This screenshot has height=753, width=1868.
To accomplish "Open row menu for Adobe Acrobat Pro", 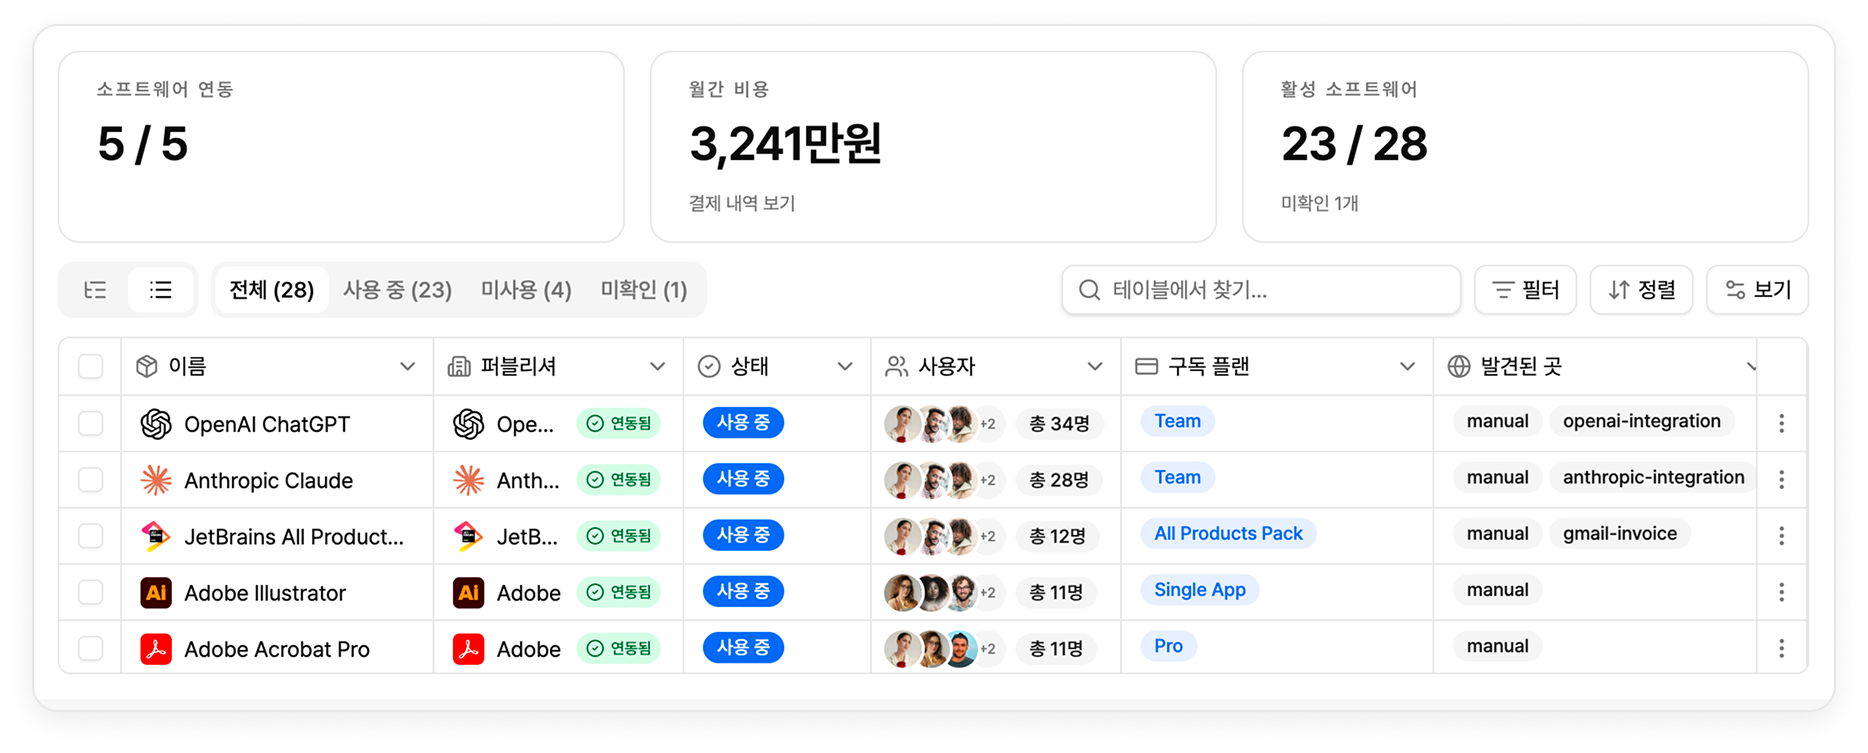I will coord(1781,648).
